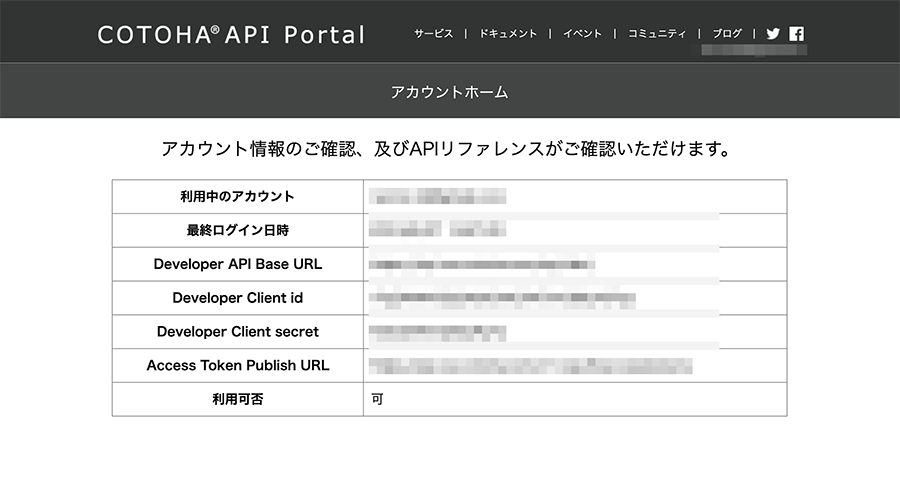Image resolution: width=900 pixels, height=477 pixels.
Task: Click the blurred Developer API Base URL value
Action: click(x=482, y=265)
